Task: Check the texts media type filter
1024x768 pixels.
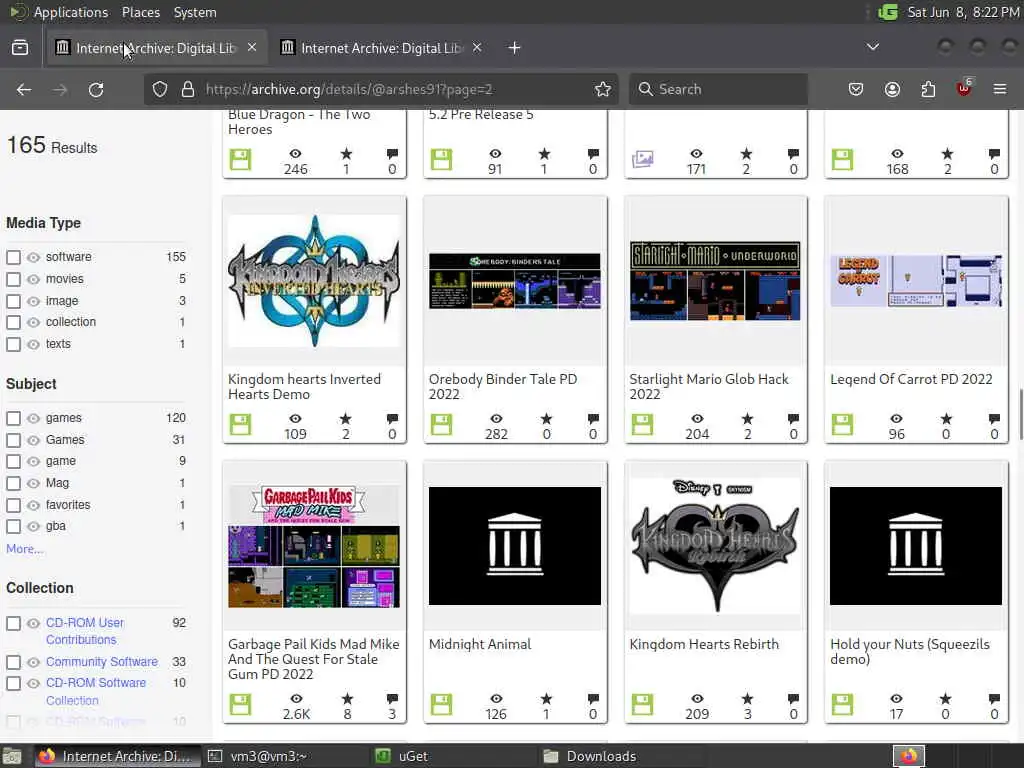Action: (x=13, y=344)
